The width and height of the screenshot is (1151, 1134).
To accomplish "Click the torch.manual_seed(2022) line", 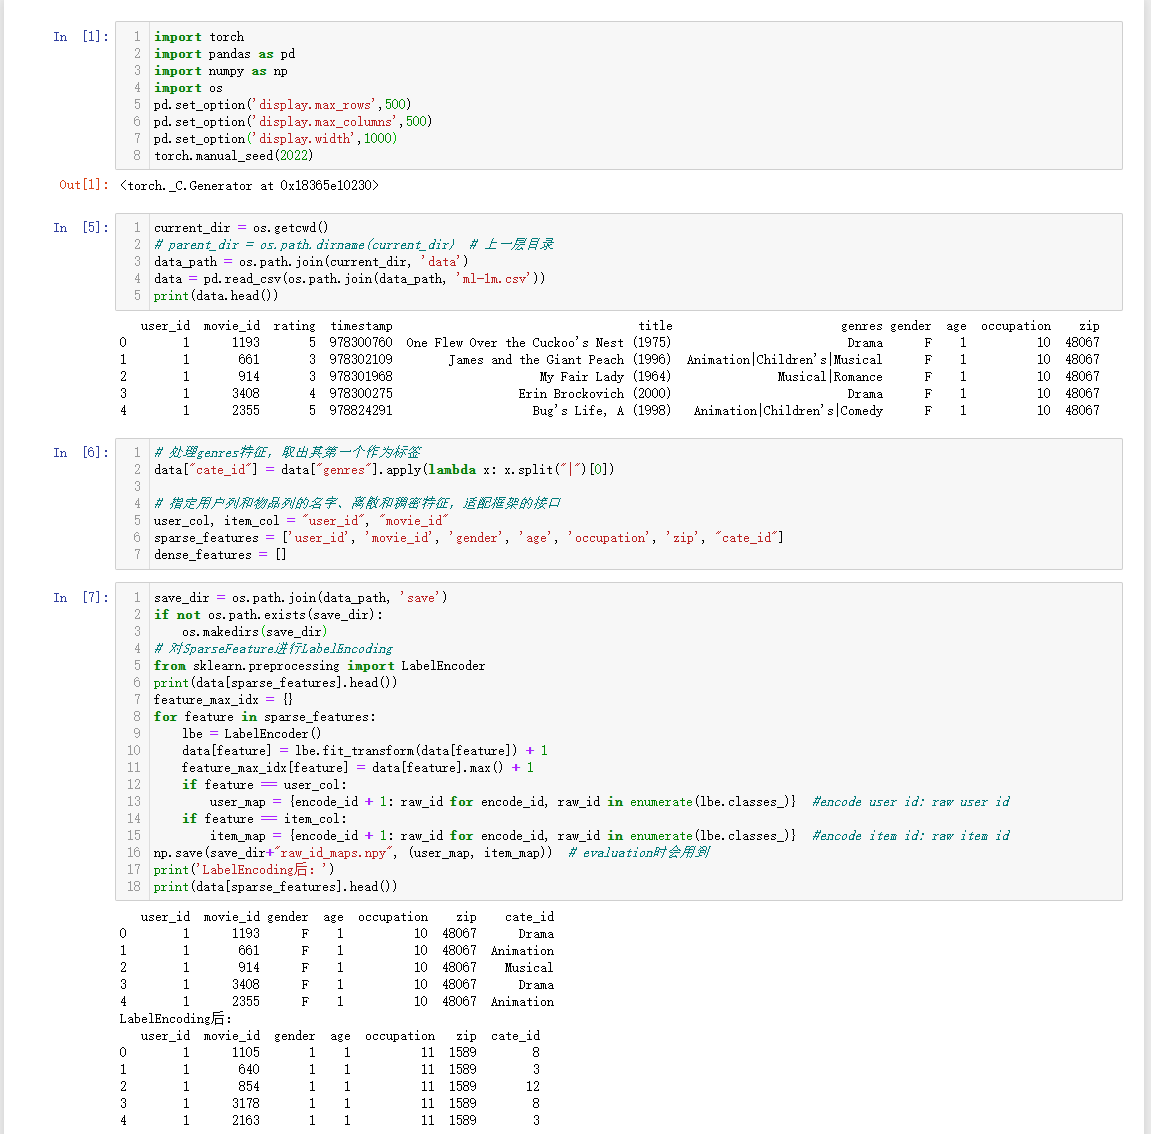I will (233, 156).
